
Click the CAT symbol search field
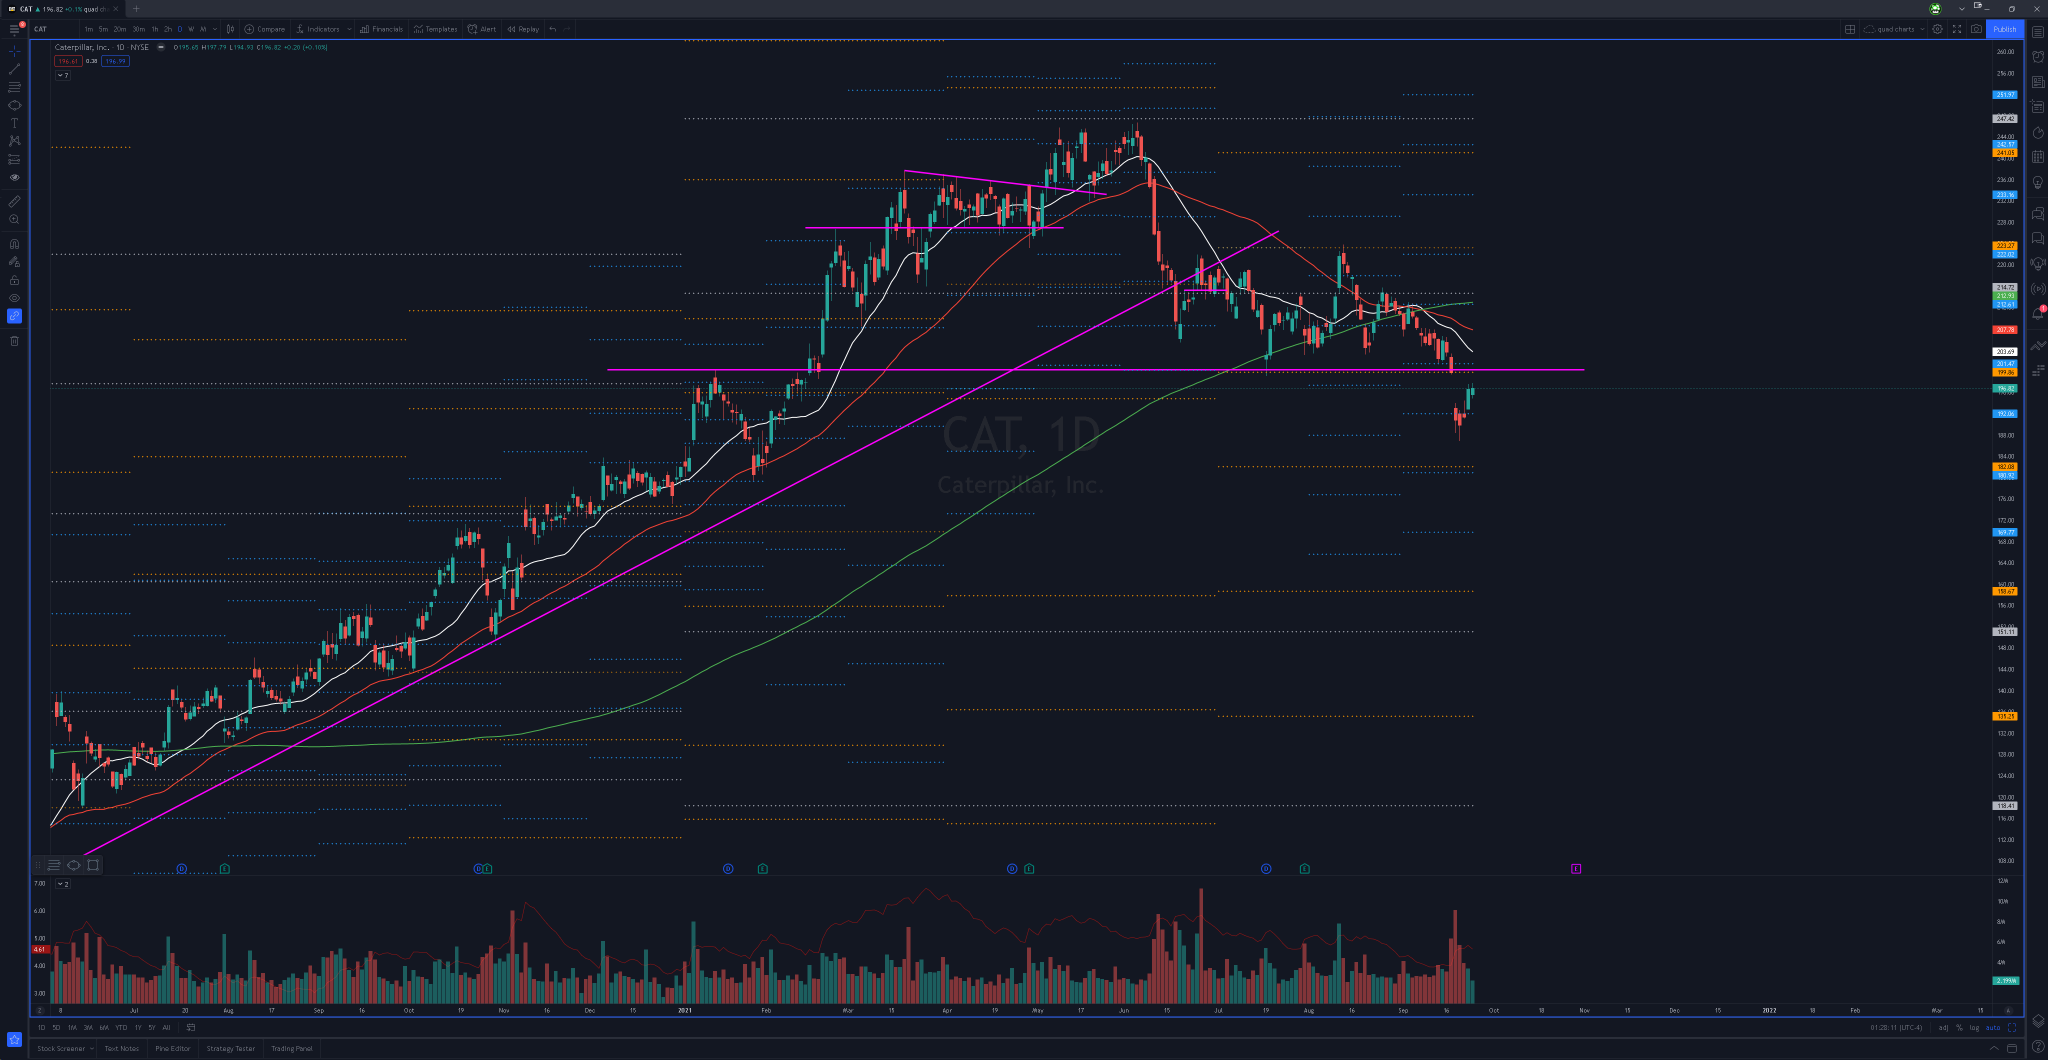pos(55,29)
